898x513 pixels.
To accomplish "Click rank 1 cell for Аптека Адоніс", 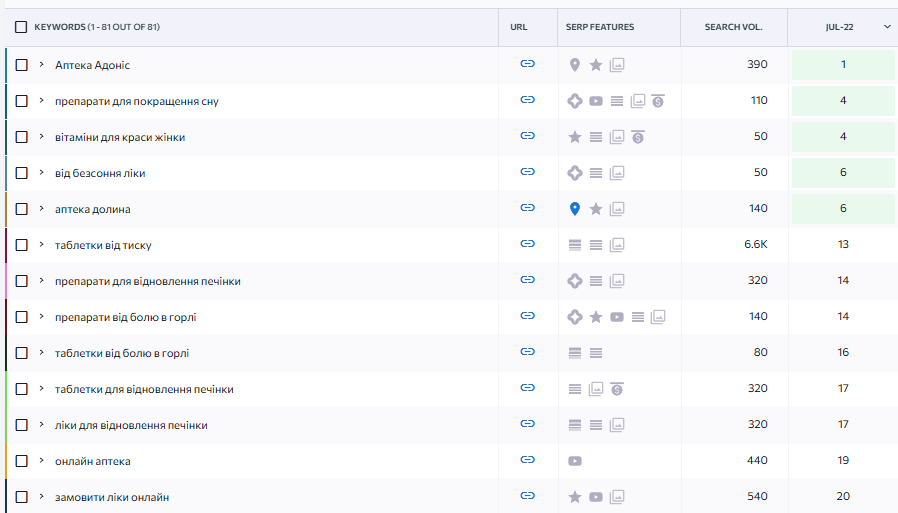I will 843,65.
